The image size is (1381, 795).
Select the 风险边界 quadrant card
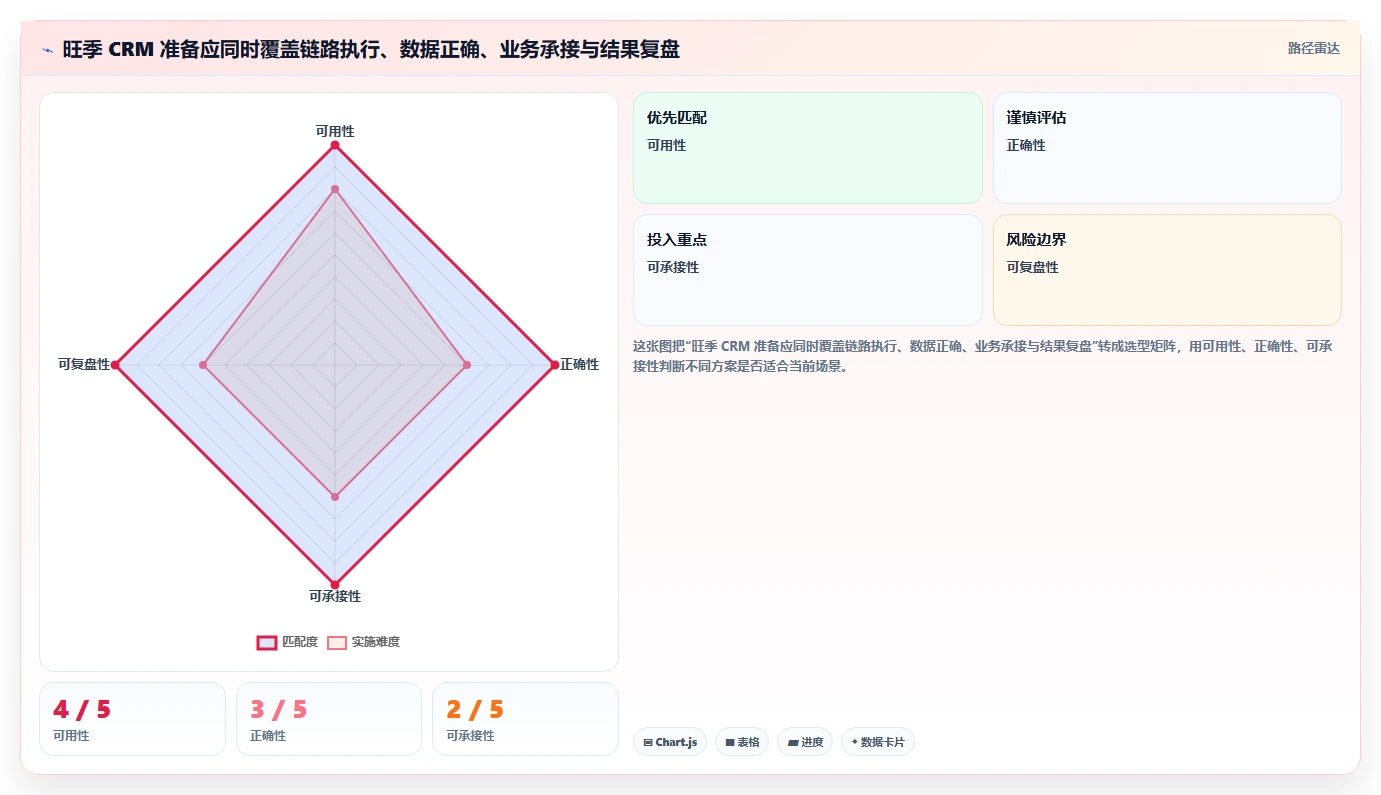coord(1167,270)
